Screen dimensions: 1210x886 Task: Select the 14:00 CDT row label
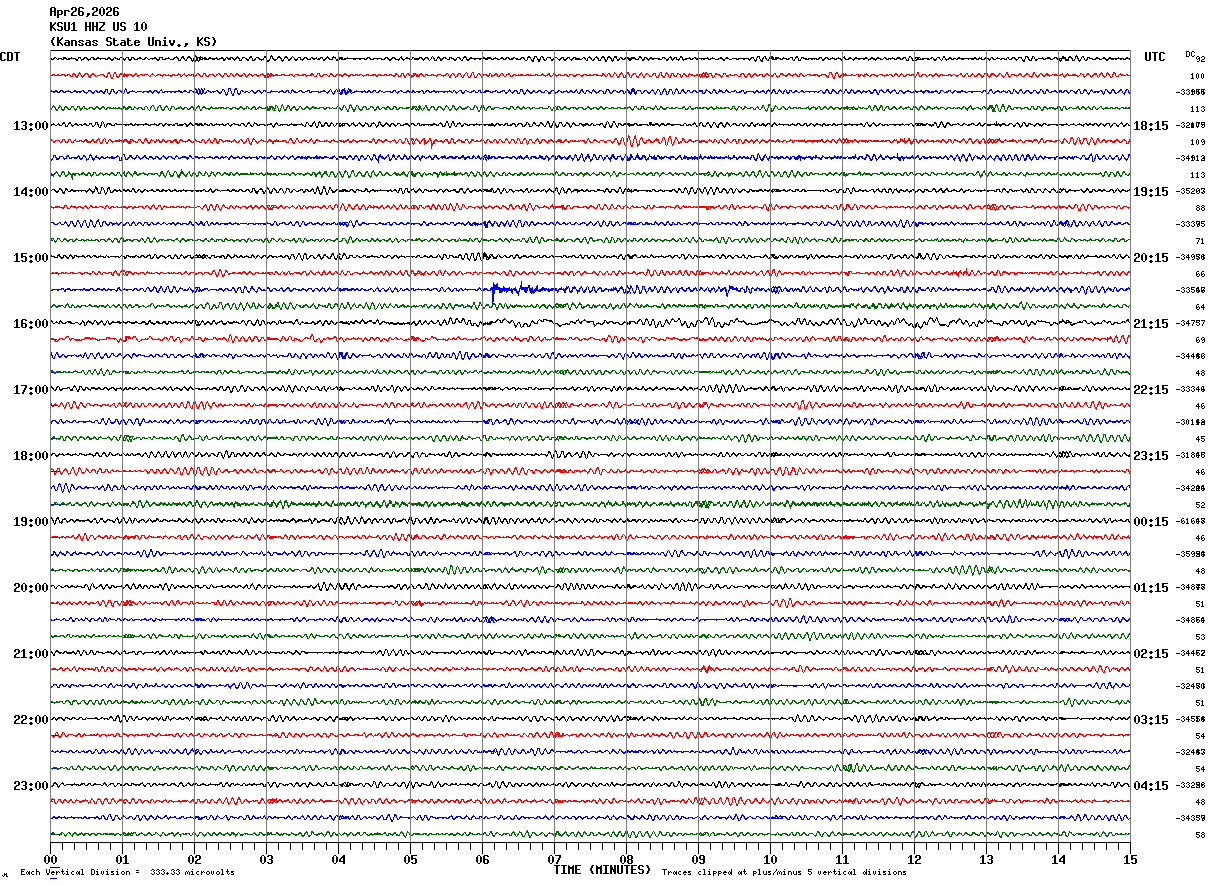click(31, 192)
